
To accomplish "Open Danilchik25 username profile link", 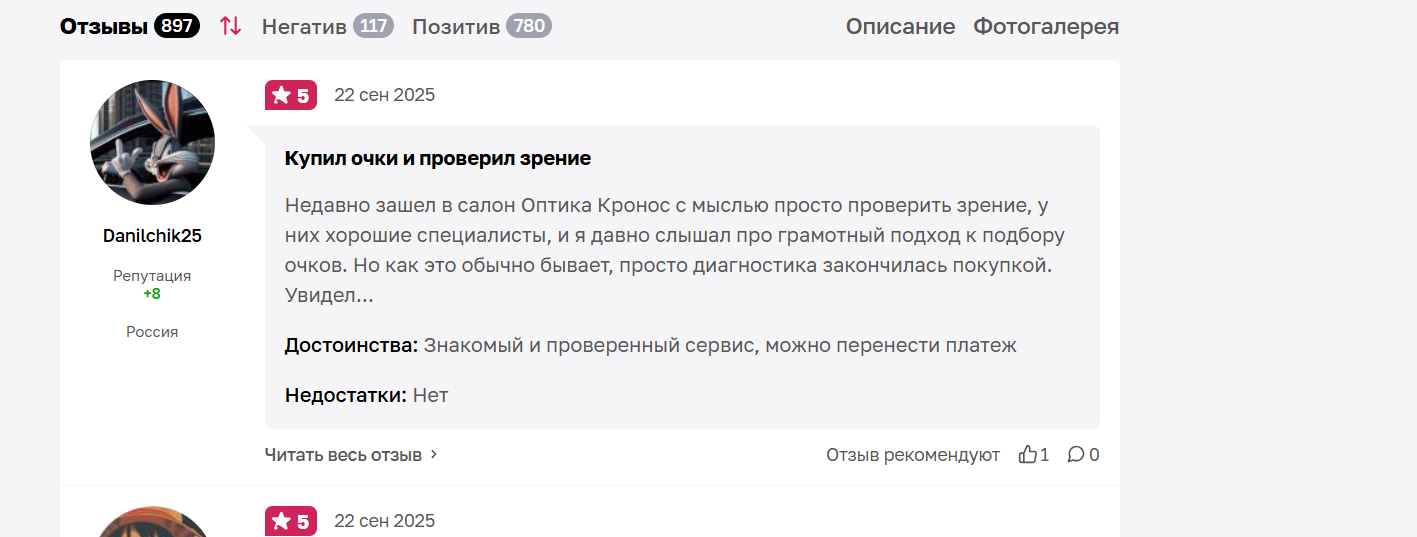I will coord(152,236).
